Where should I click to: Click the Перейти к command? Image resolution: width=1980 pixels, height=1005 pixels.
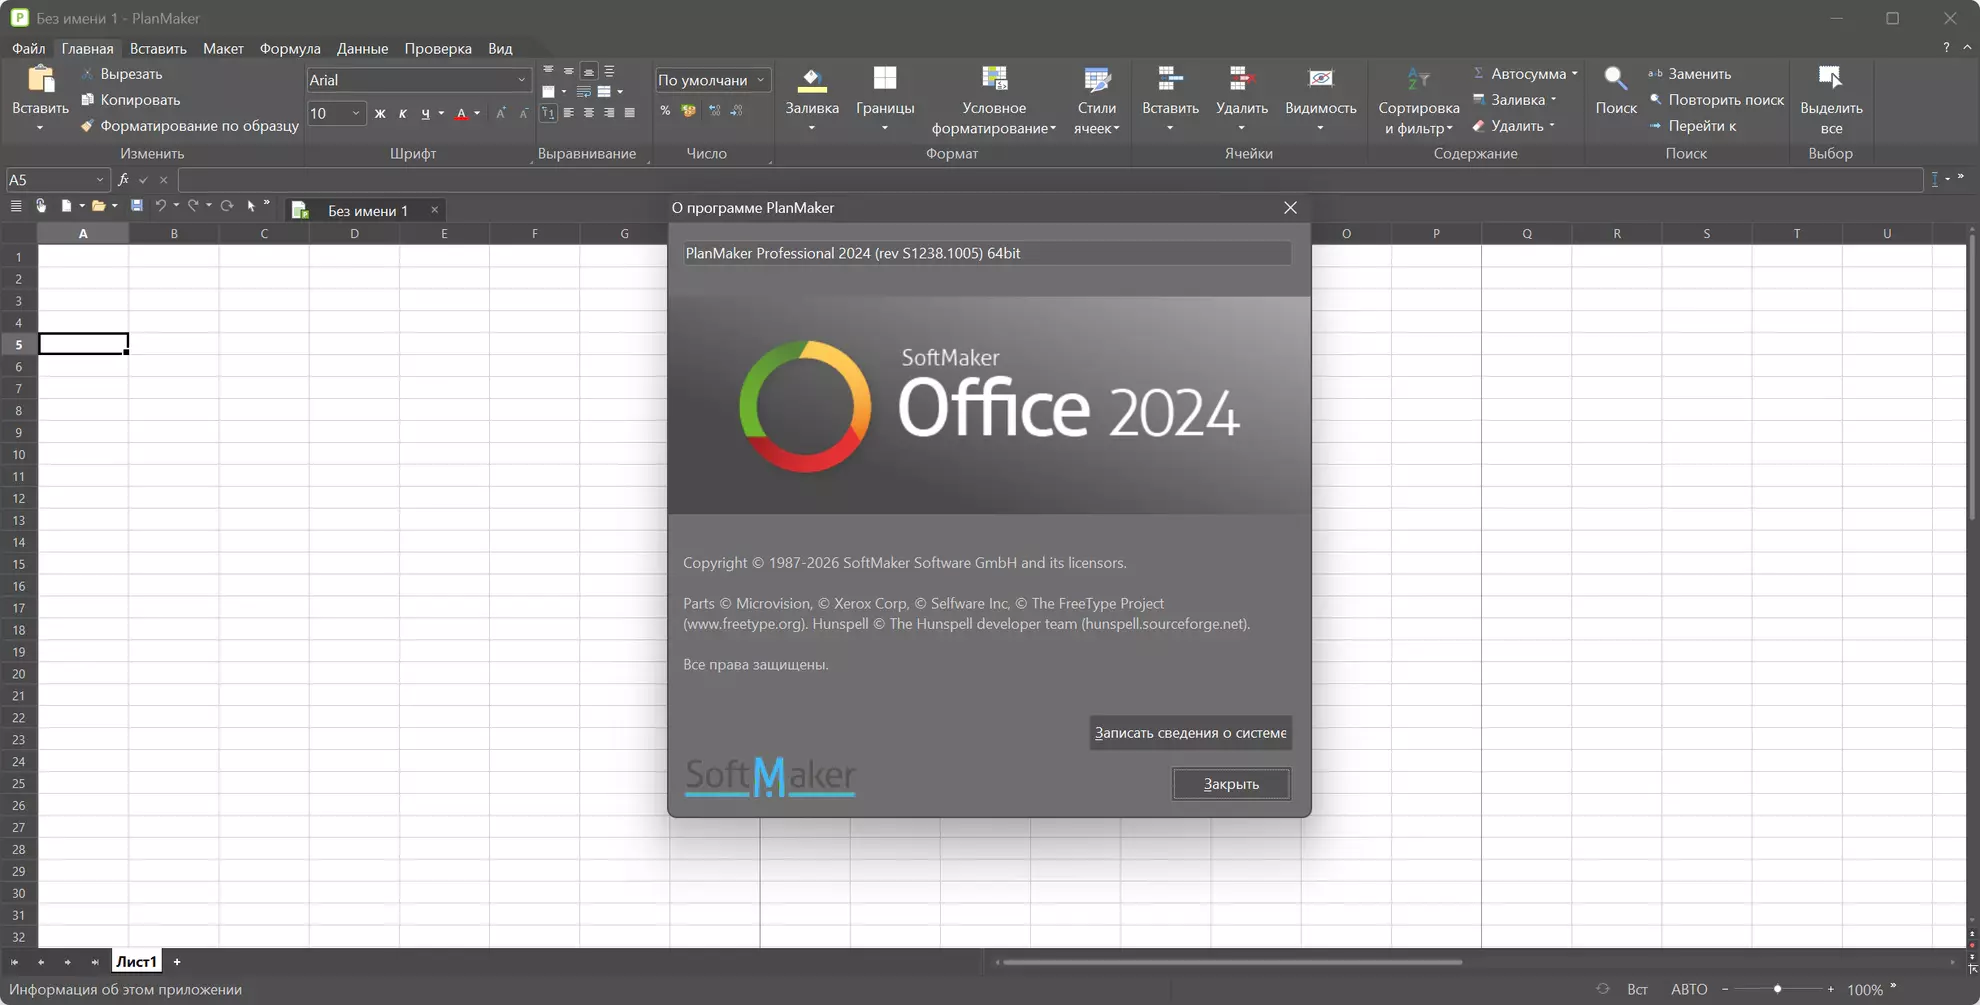[1692, 126]
